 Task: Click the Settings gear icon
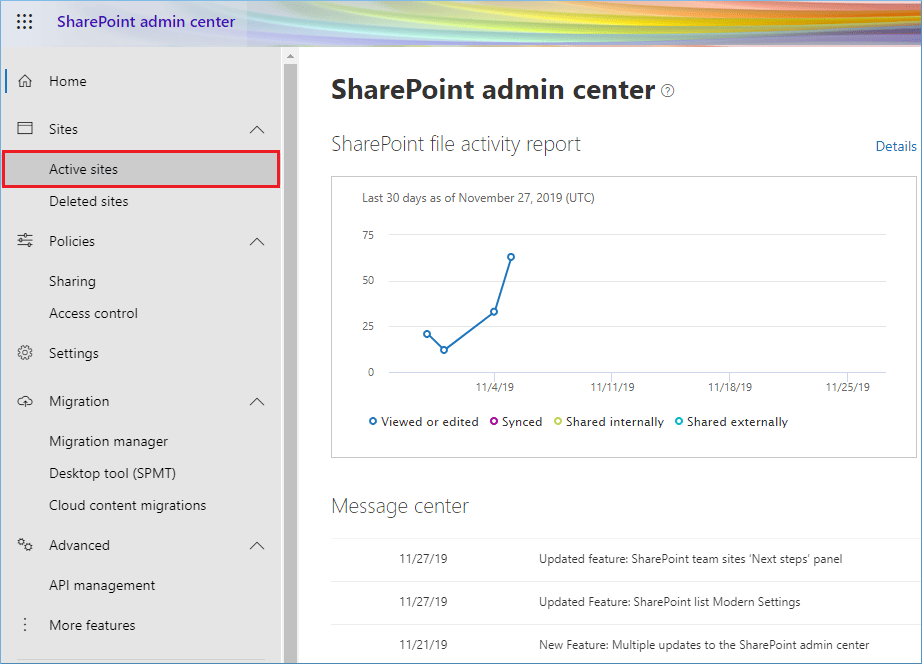[x=25, y=353]
